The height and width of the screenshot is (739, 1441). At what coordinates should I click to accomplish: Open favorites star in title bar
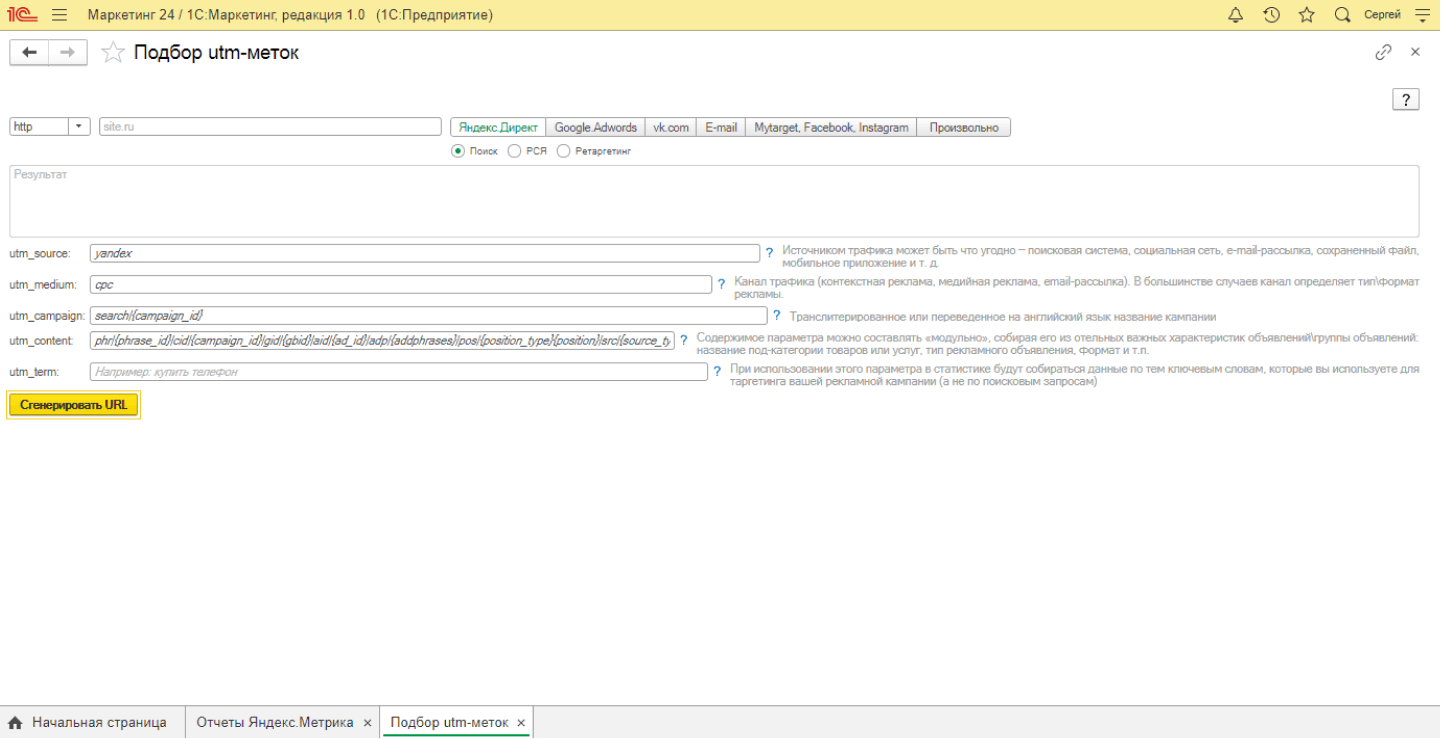[1306, 15]
